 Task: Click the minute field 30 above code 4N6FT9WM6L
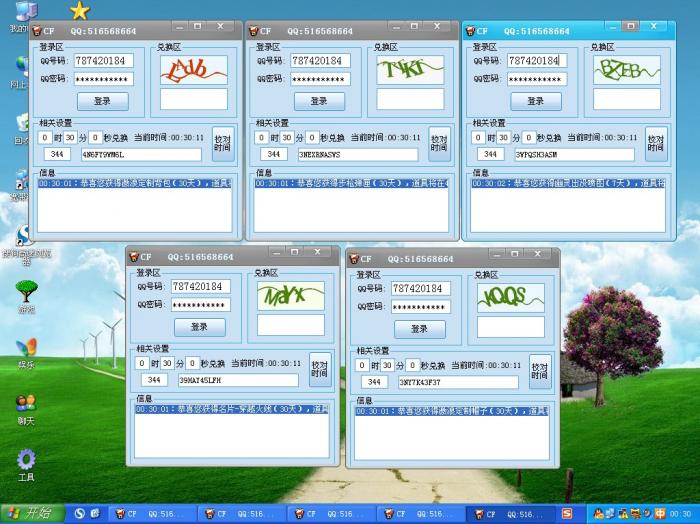pos(70,137)
